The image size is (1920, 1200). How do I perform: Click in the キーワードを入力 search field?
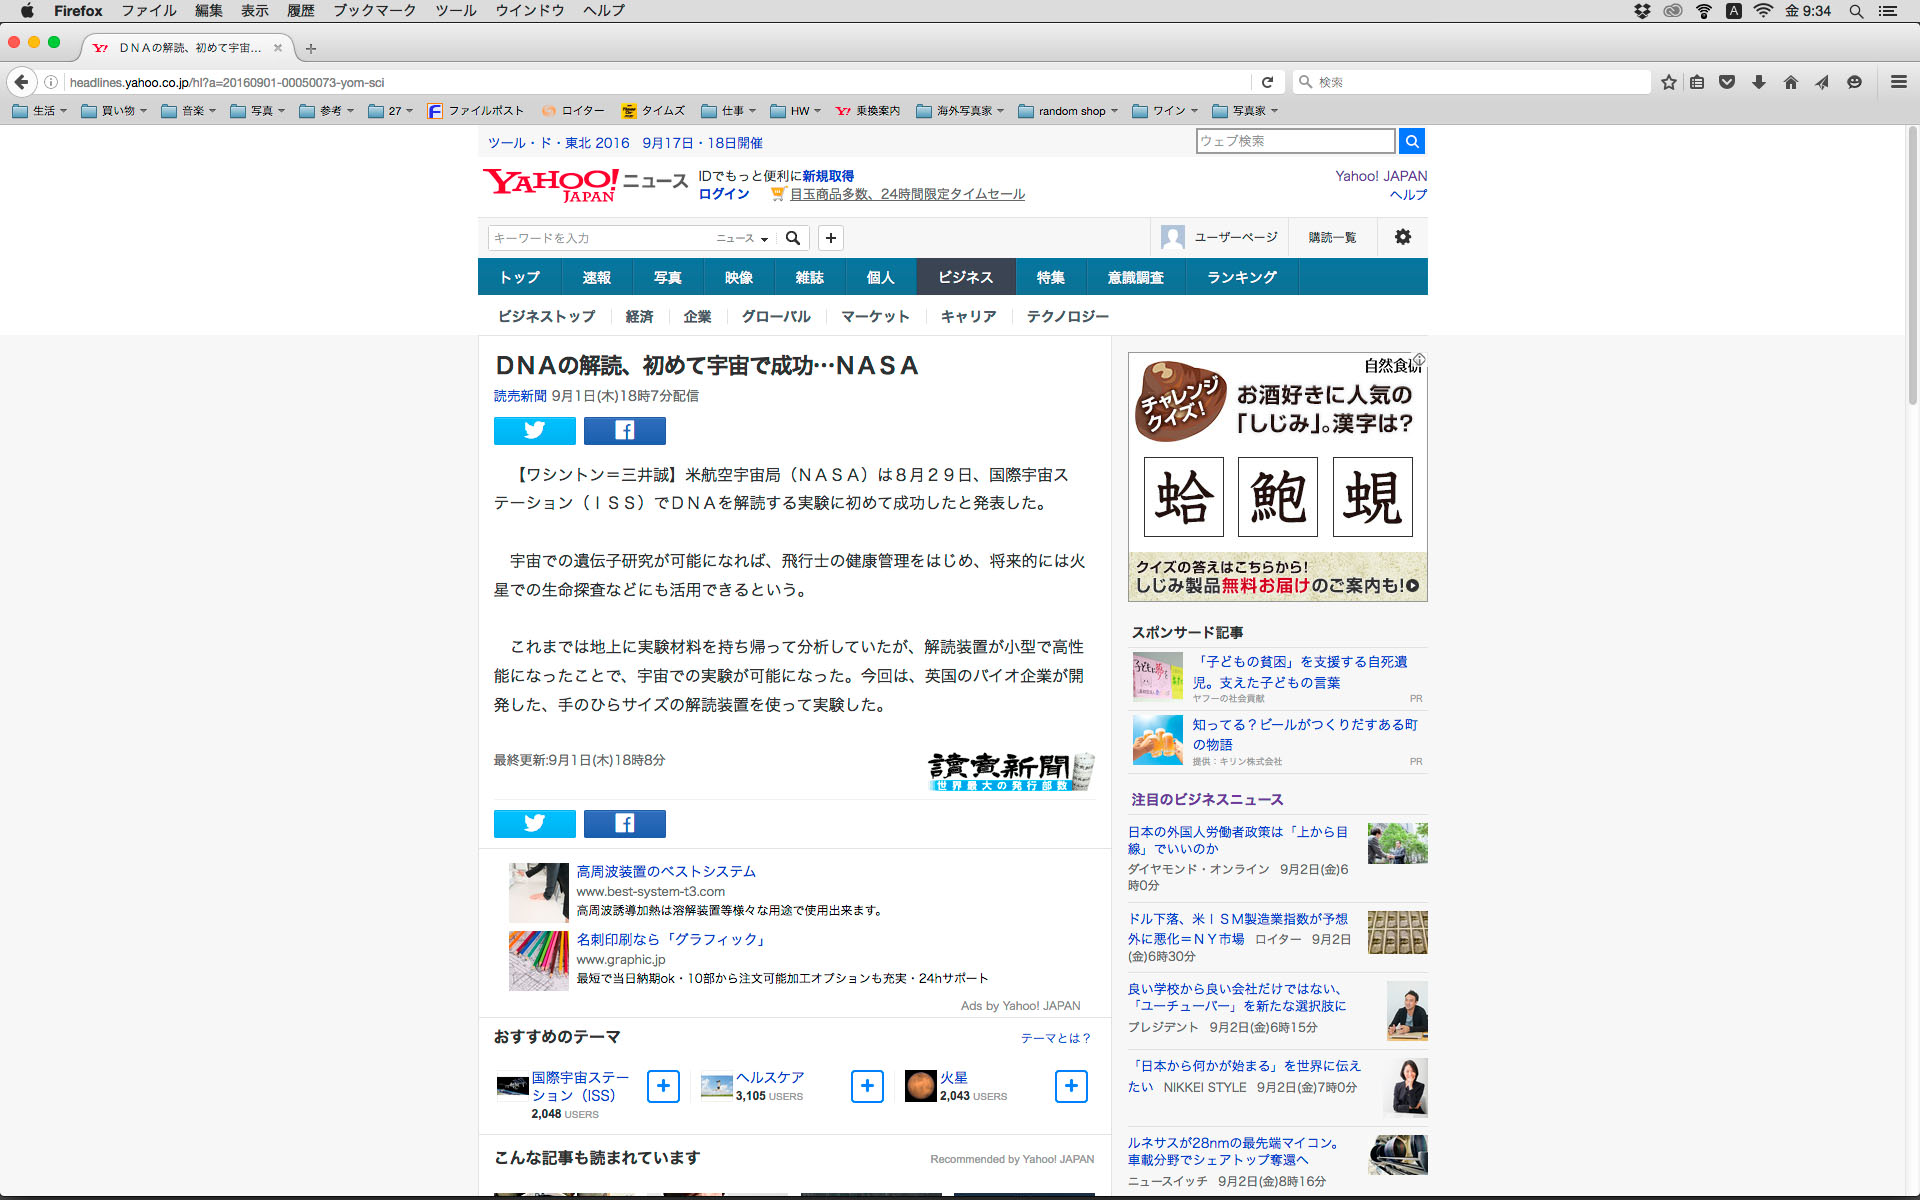click(600, 238)
